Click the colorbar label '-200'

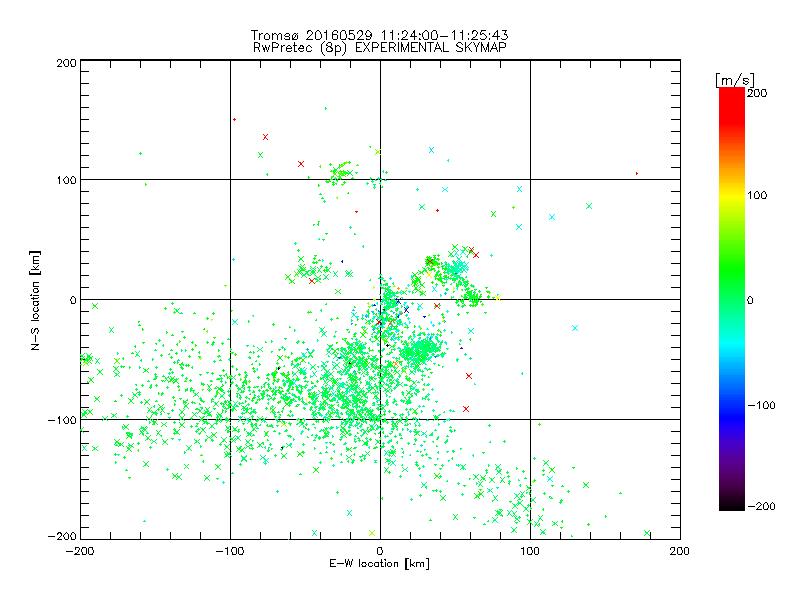click(x=761, y=506)
